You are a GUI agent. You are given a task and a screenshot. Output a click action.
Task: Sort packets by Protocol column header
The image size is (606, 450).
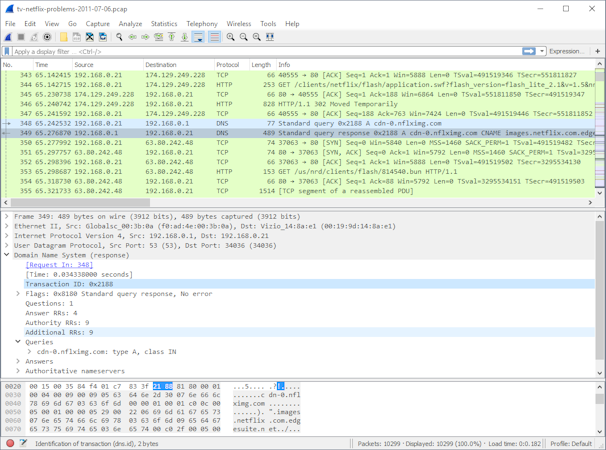click(232, 65)
